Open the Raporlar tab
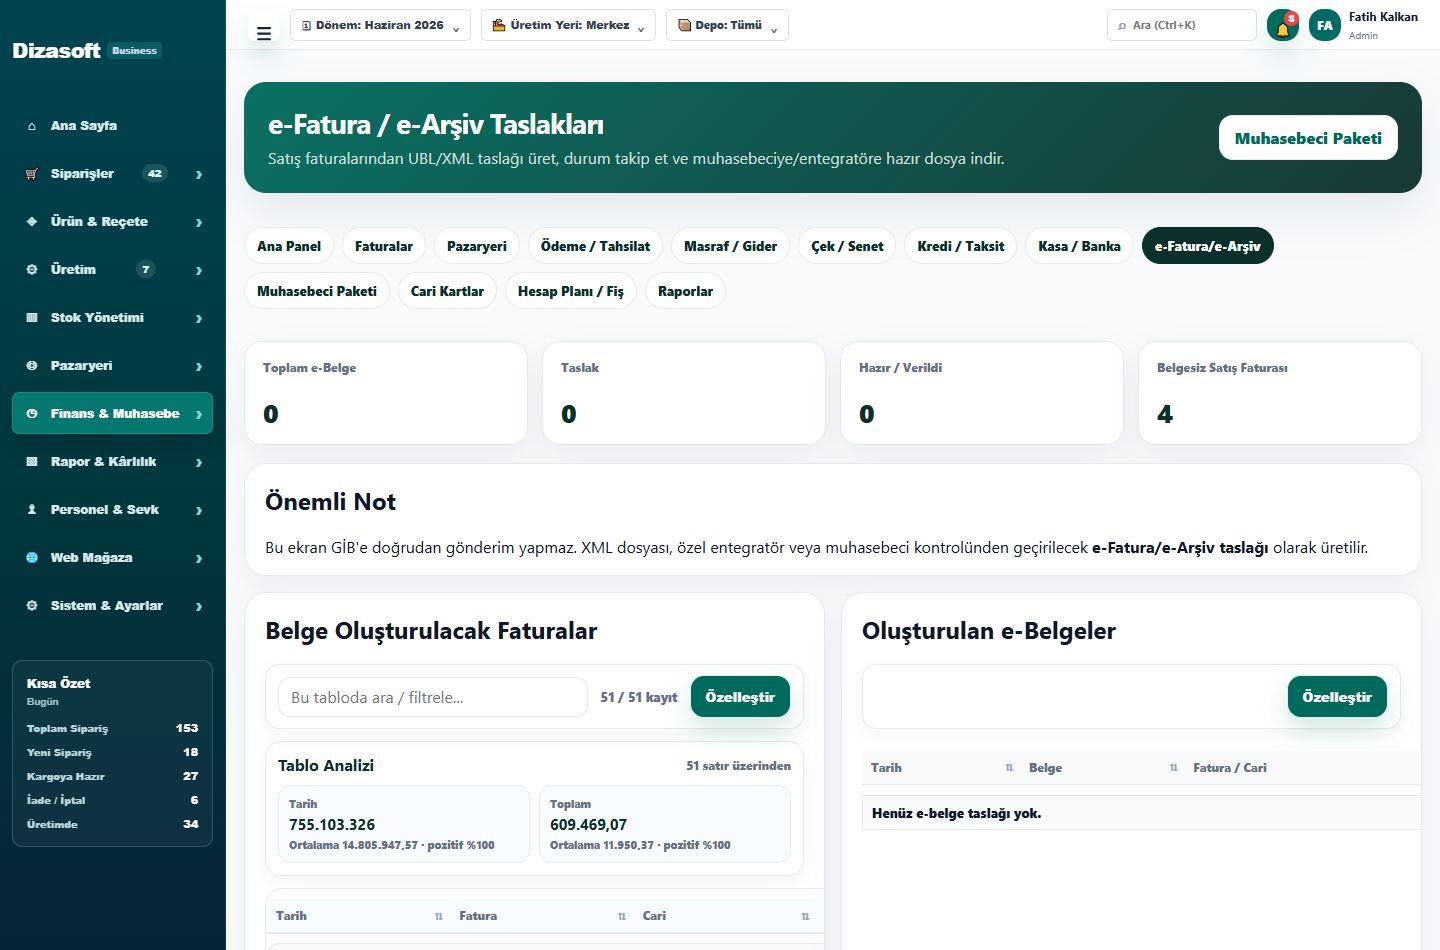The image size is (1440, 950). tap(685, 291)
